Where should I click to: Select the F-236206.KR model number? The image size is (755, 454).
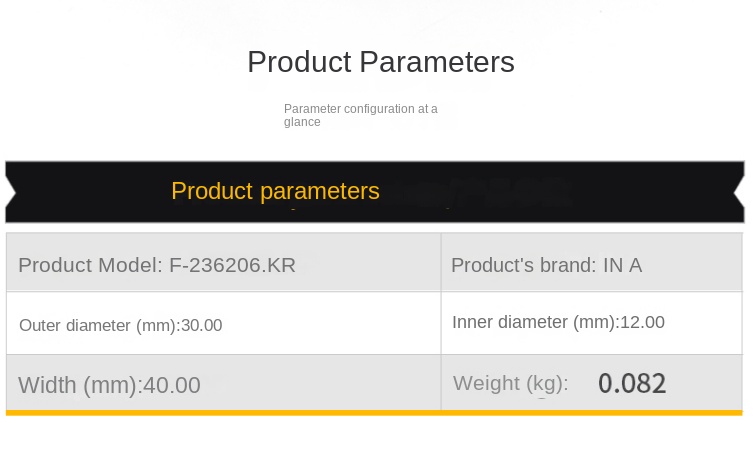pos(233,265)
